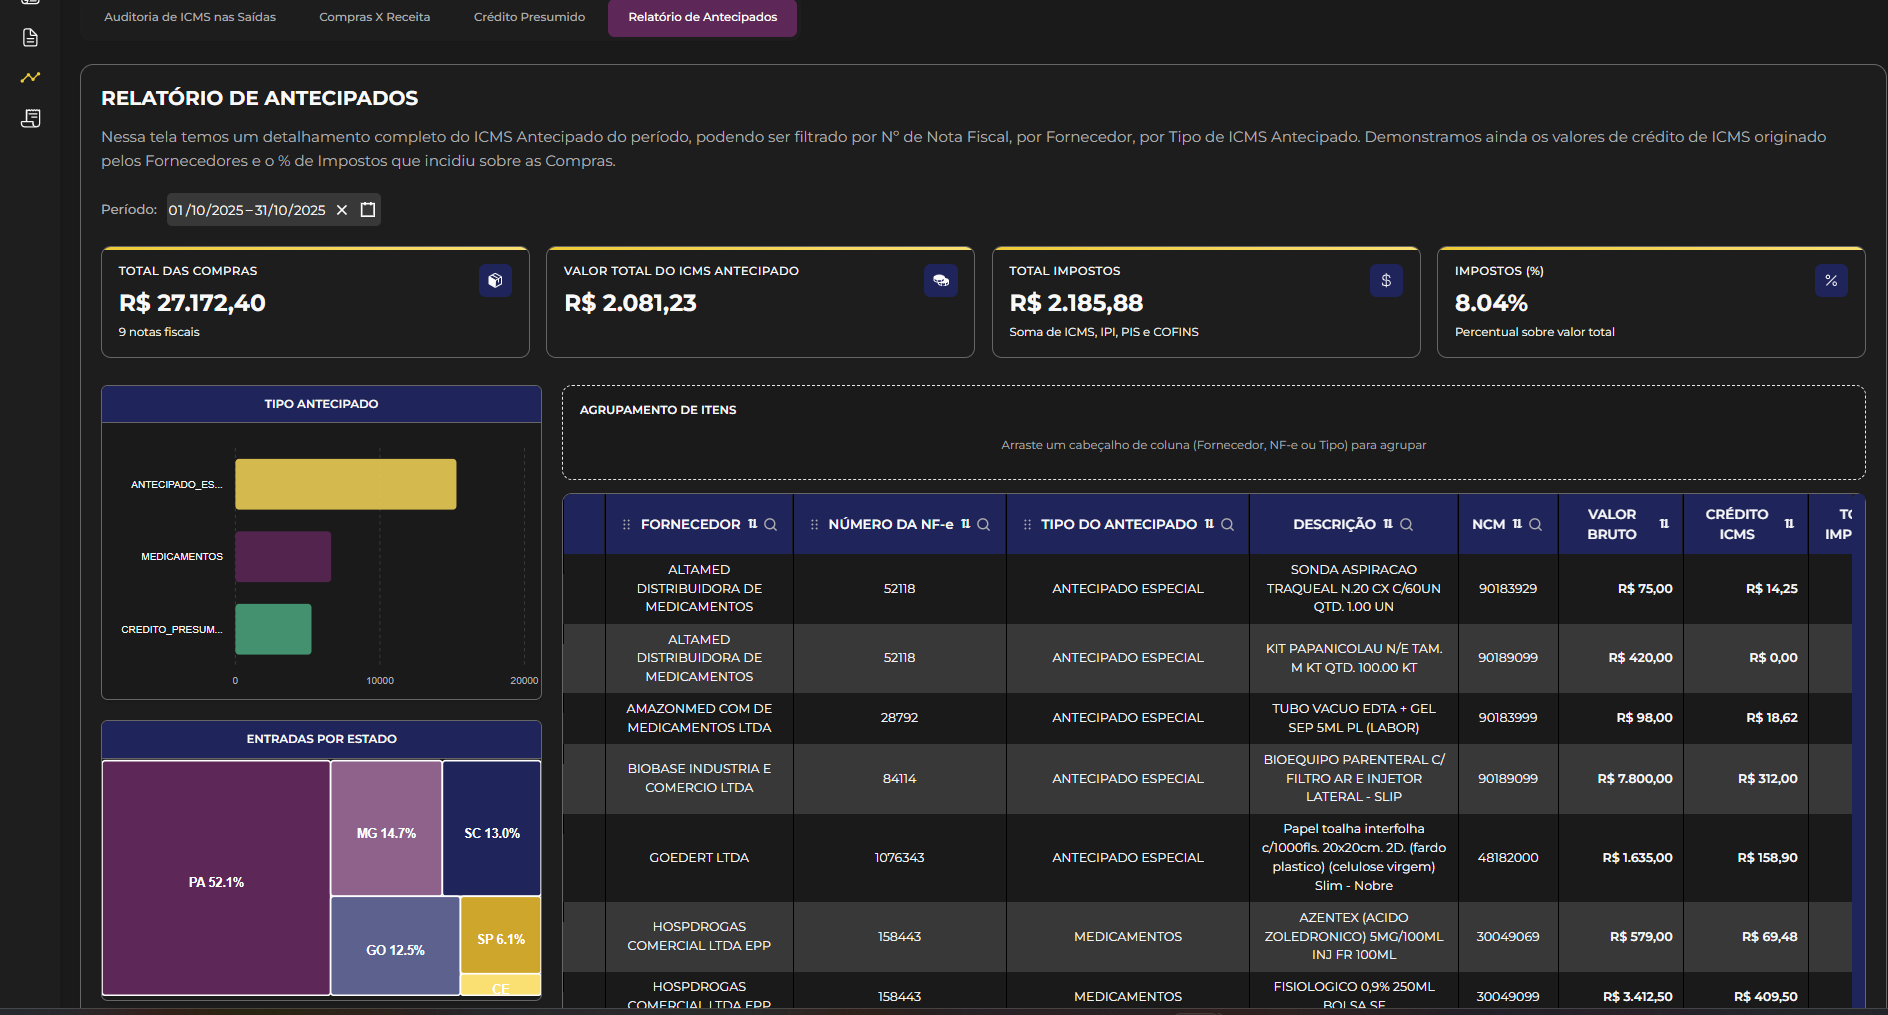Open the document page icon in sidebar
The width and height of the screenshot is (1888, 1015).
coord(30,38)
